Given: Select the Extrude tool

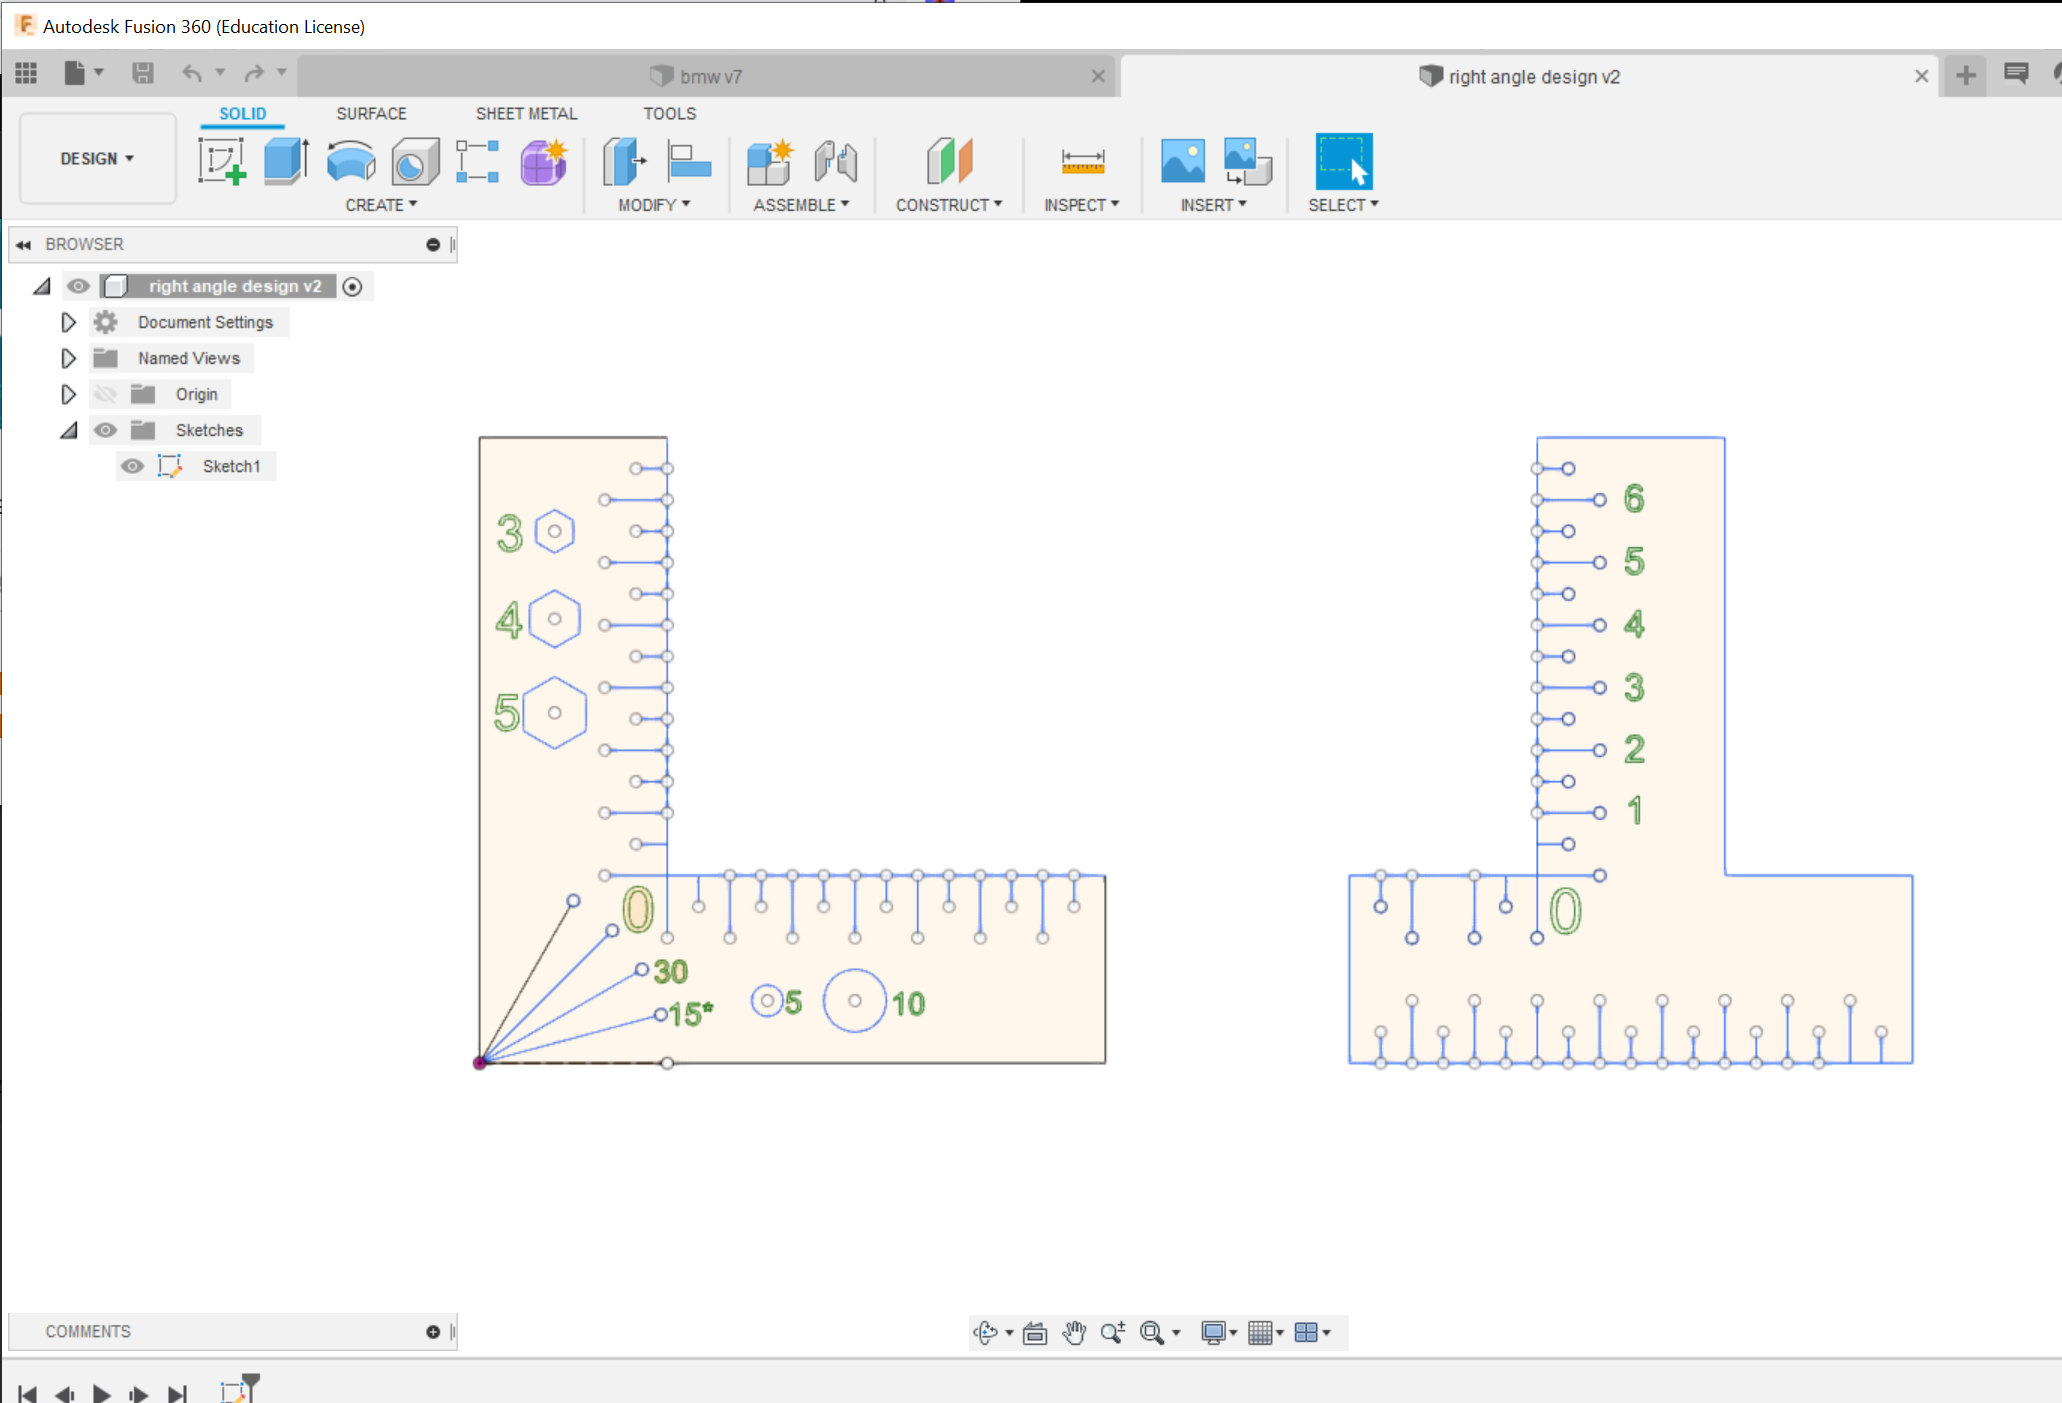Looking at the screenshot, I should click(286, 161).
